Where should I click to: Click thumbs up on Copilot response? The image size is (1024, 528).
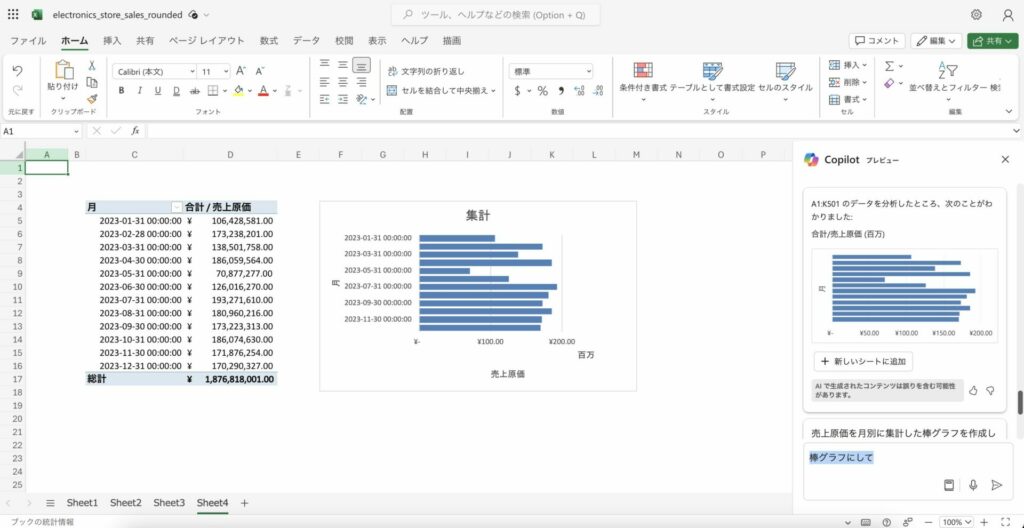[973, 391]
